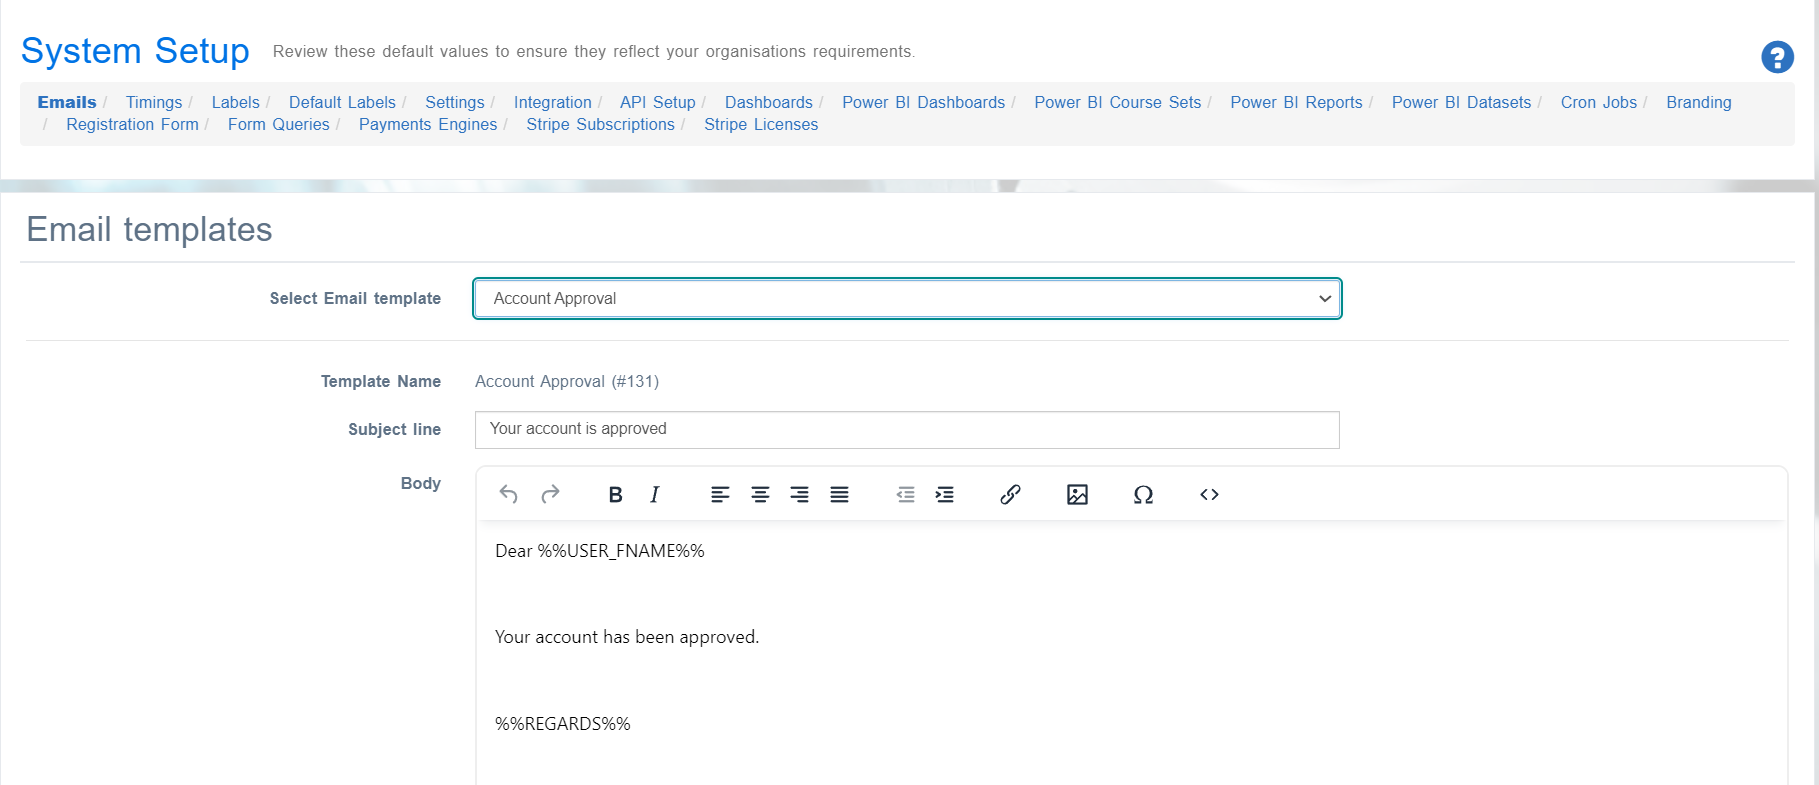The height and width of the screenshot is (785, 1819).
Task: Decrease indent in body editor
Action: [x=905, y=494]
